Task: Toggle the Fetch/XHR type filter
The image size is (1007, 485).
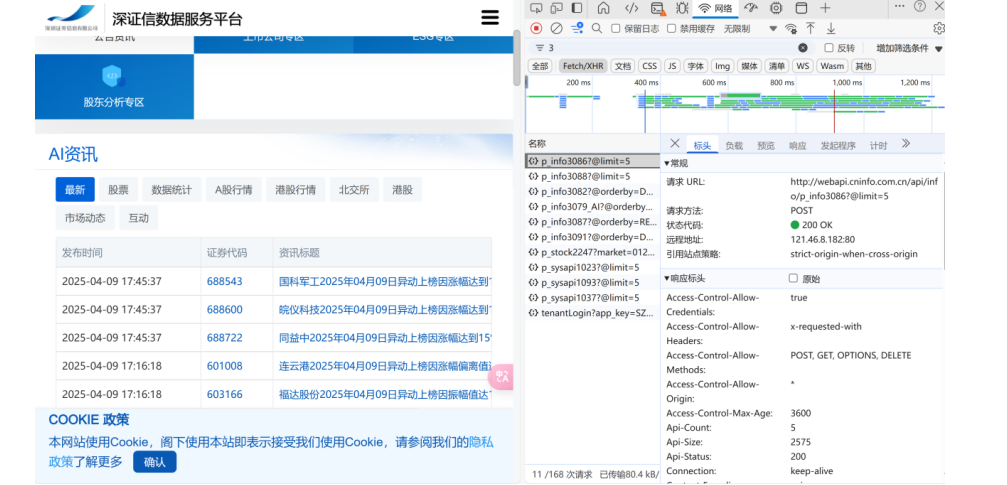Action: coord(582,66)
